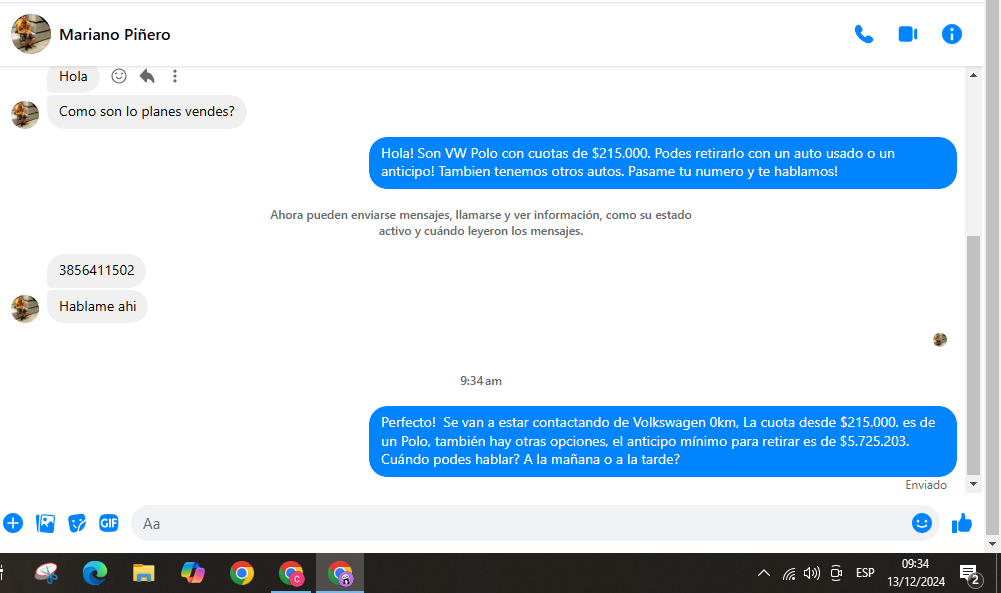This screenshot has height=593, width=1001.
Task: Click the chat scrollbar down arrow
Action: 973,484
